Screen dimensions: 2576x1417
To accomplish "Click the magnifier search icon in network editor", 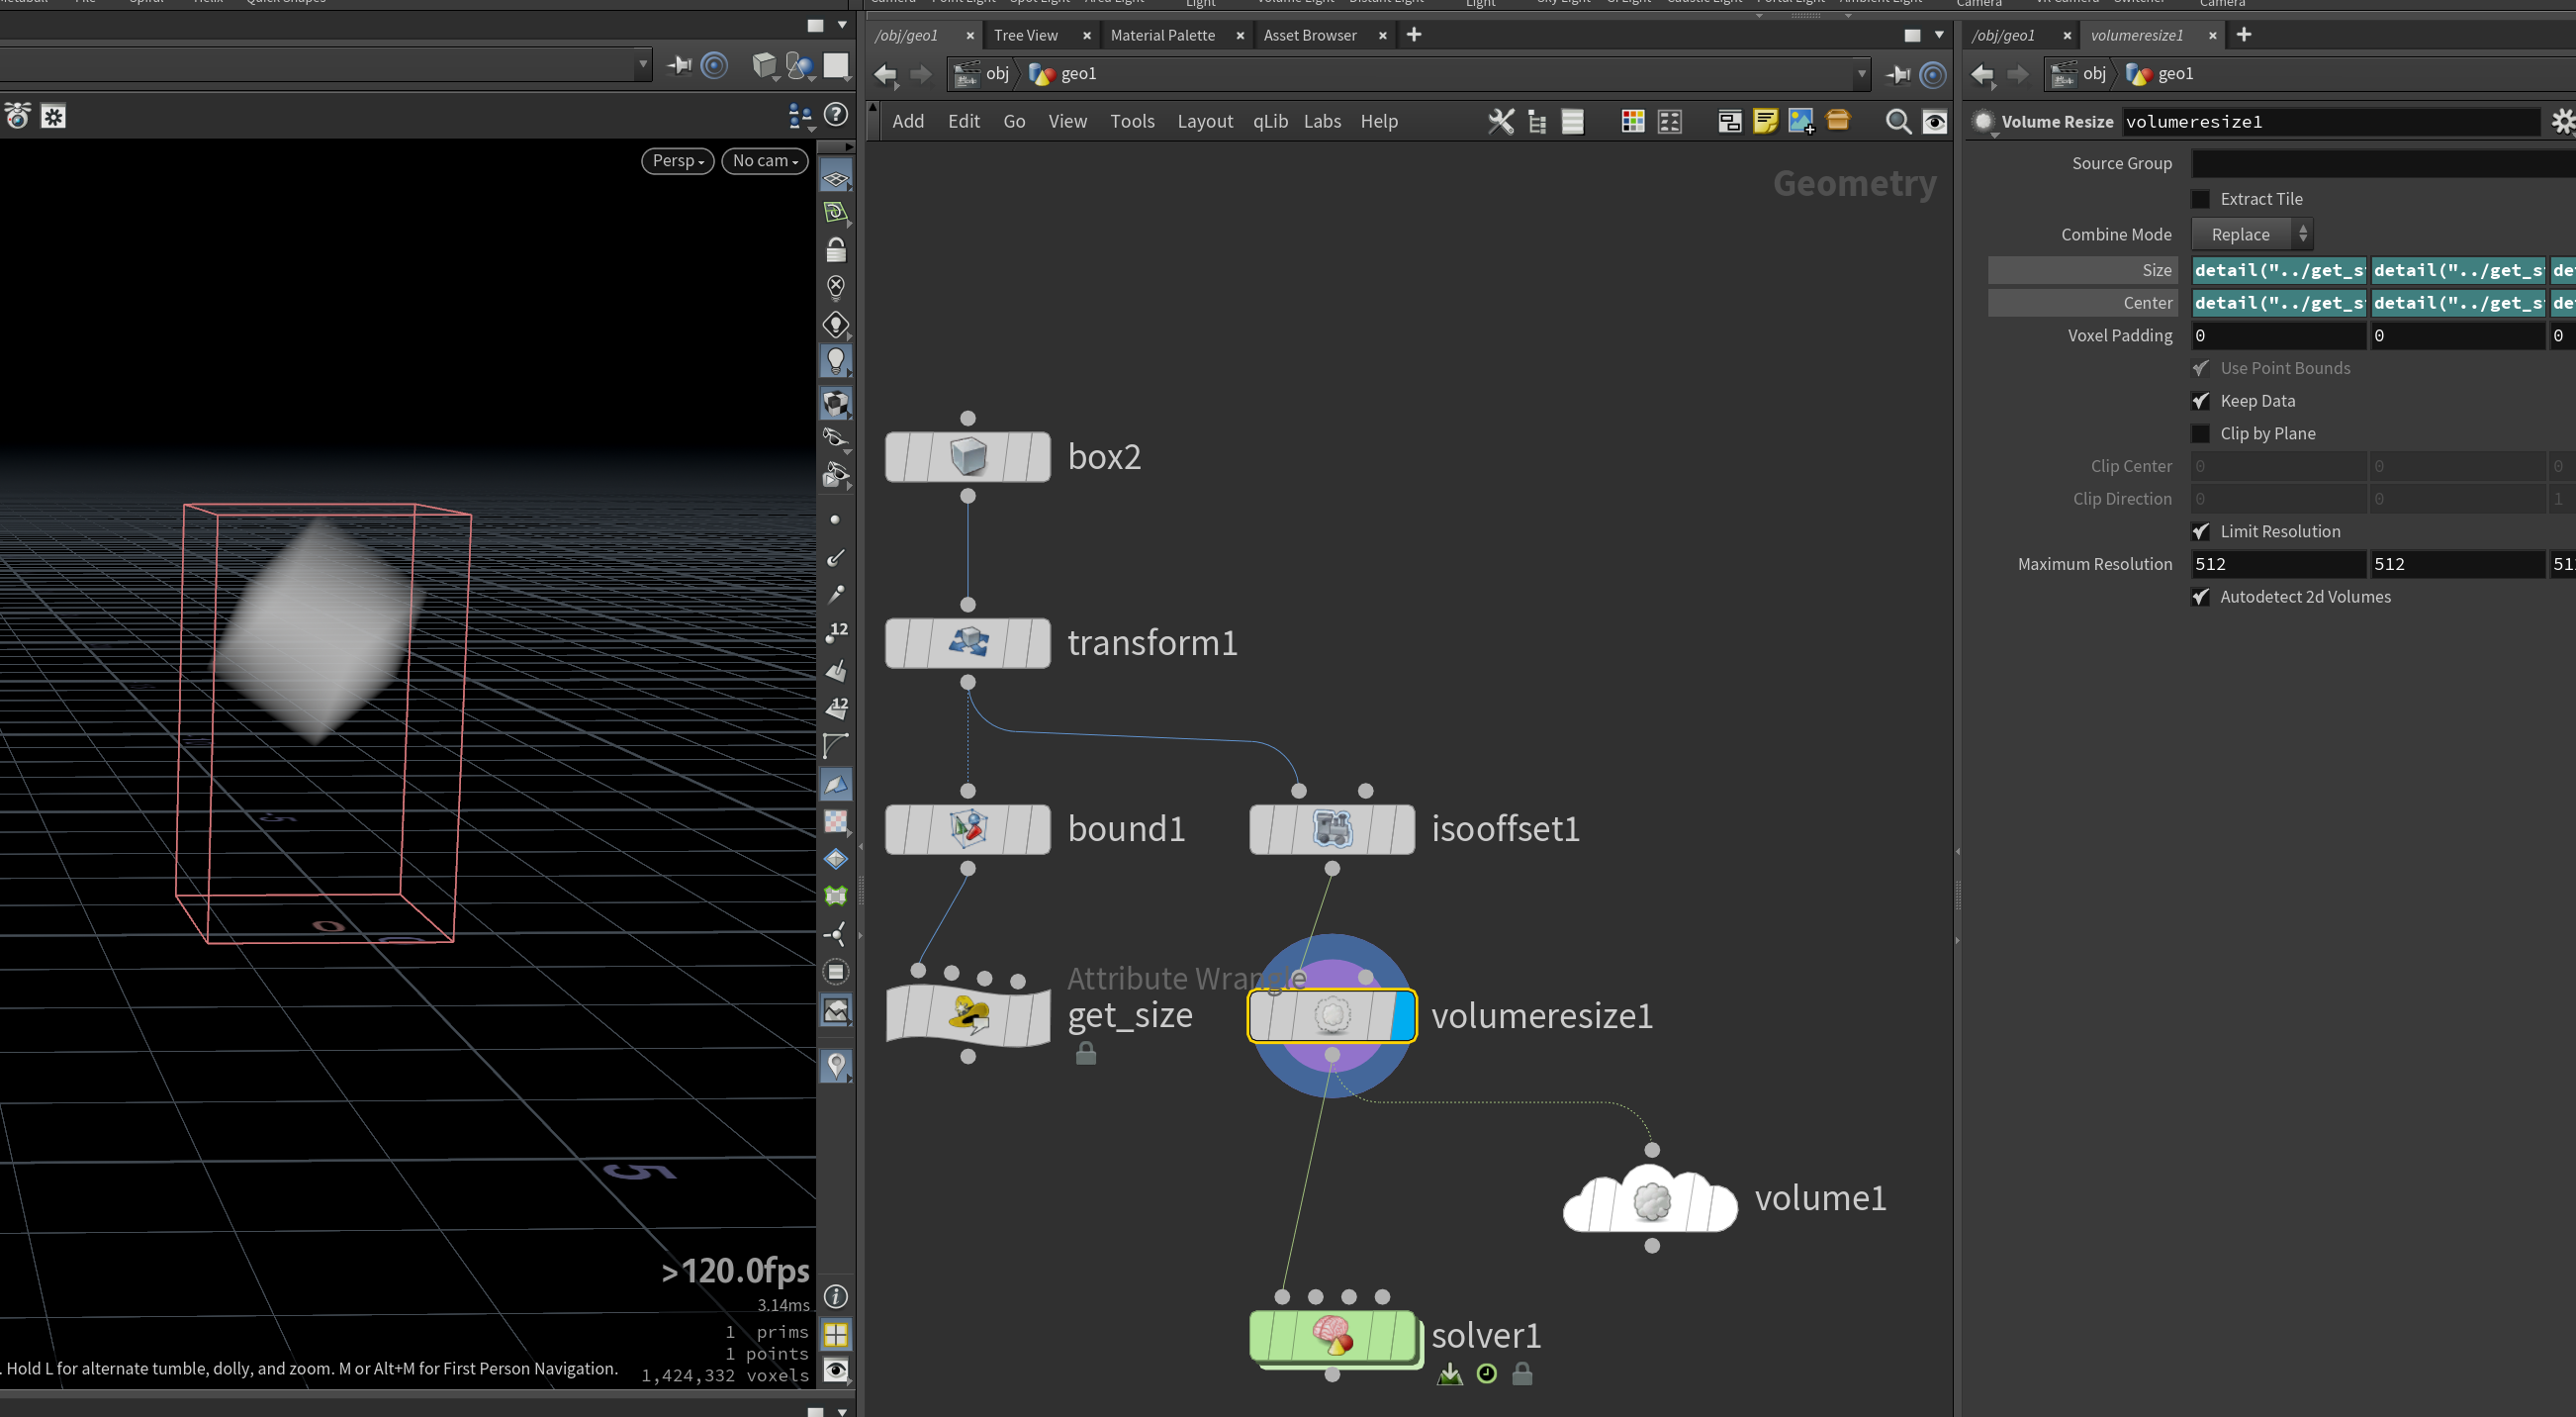I will 1897,121.
